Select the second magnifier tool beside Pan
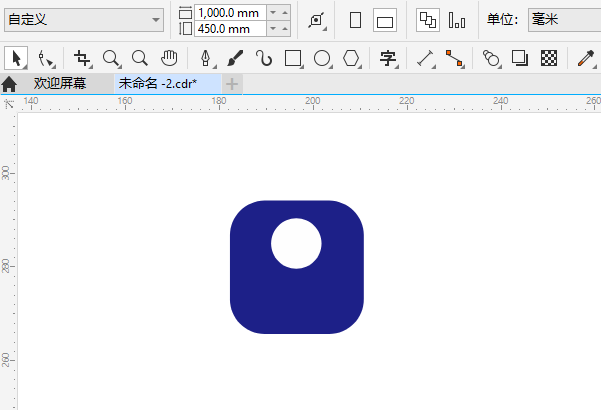 point(140,59)
